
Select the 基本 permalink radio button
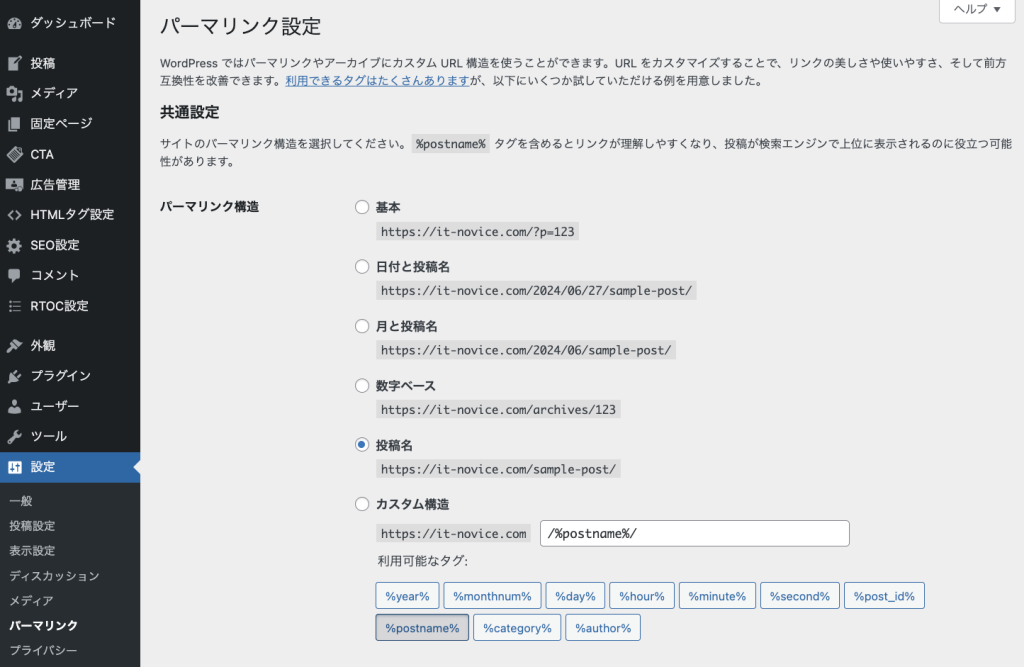pyautogui.click(x=362, y=207)
